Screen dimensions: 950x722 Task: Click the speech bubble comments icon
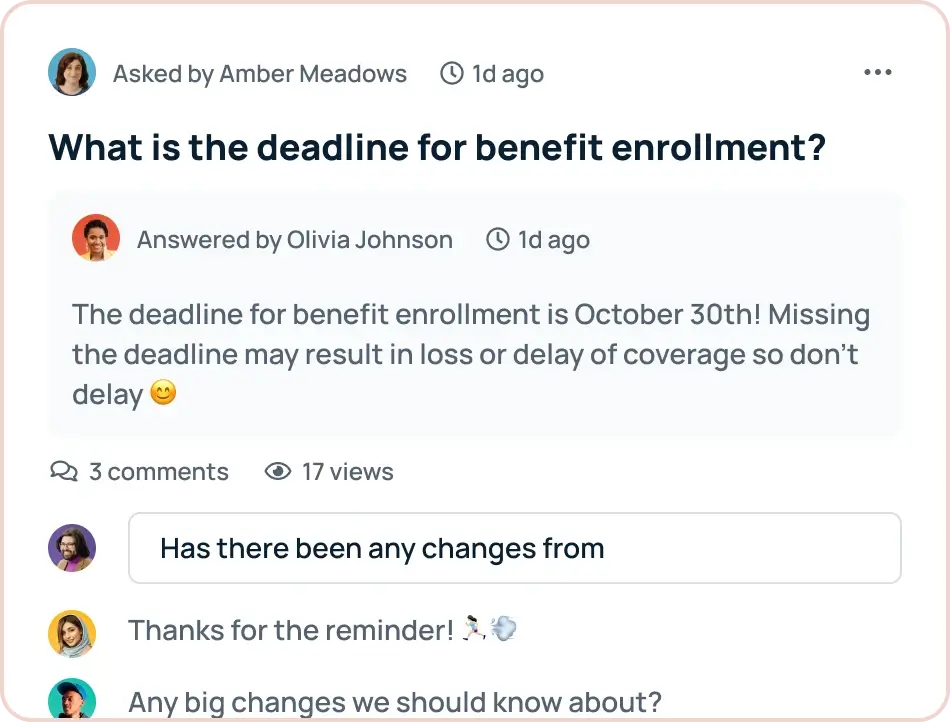point(64,471)
